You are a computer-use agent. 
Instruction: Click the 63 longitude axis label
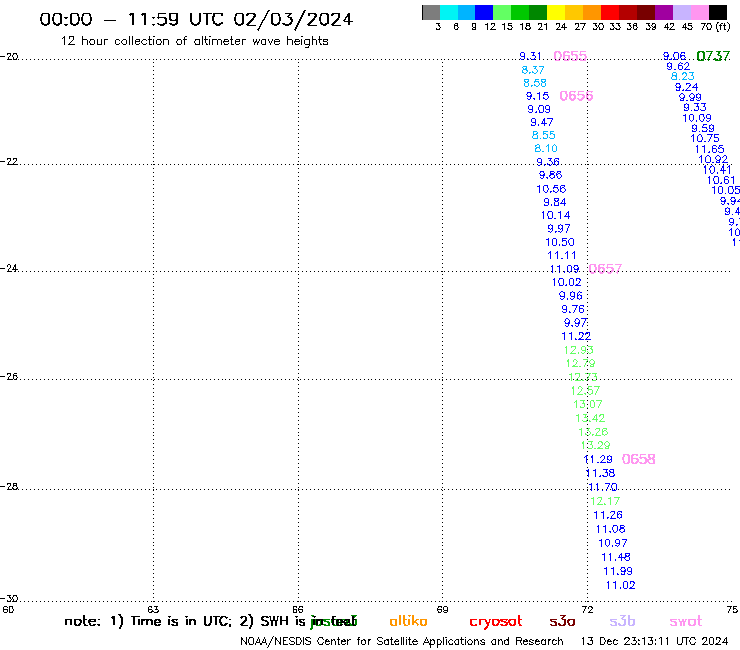[x=153, y=610]
